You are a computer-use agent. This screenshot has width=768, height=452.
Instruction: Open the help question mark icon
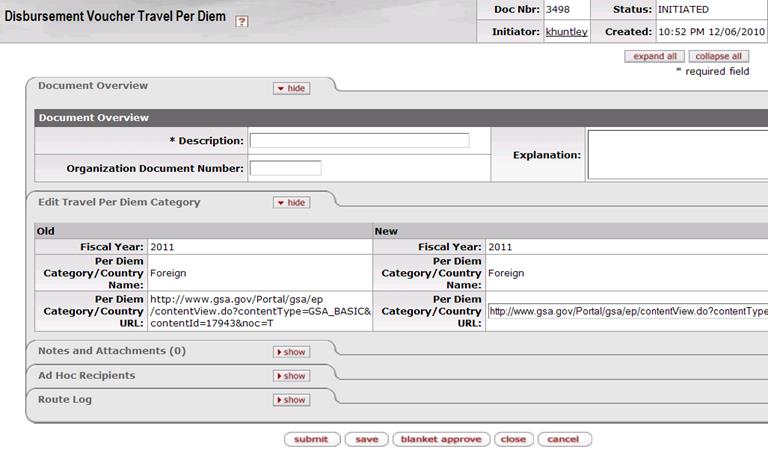click(241, 21)
